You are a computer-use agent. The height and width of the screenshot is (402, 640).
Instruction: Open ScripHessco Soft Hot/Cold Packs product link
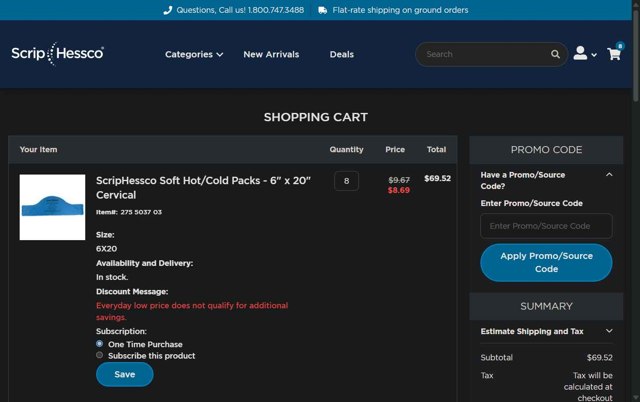tap(203, 187)
